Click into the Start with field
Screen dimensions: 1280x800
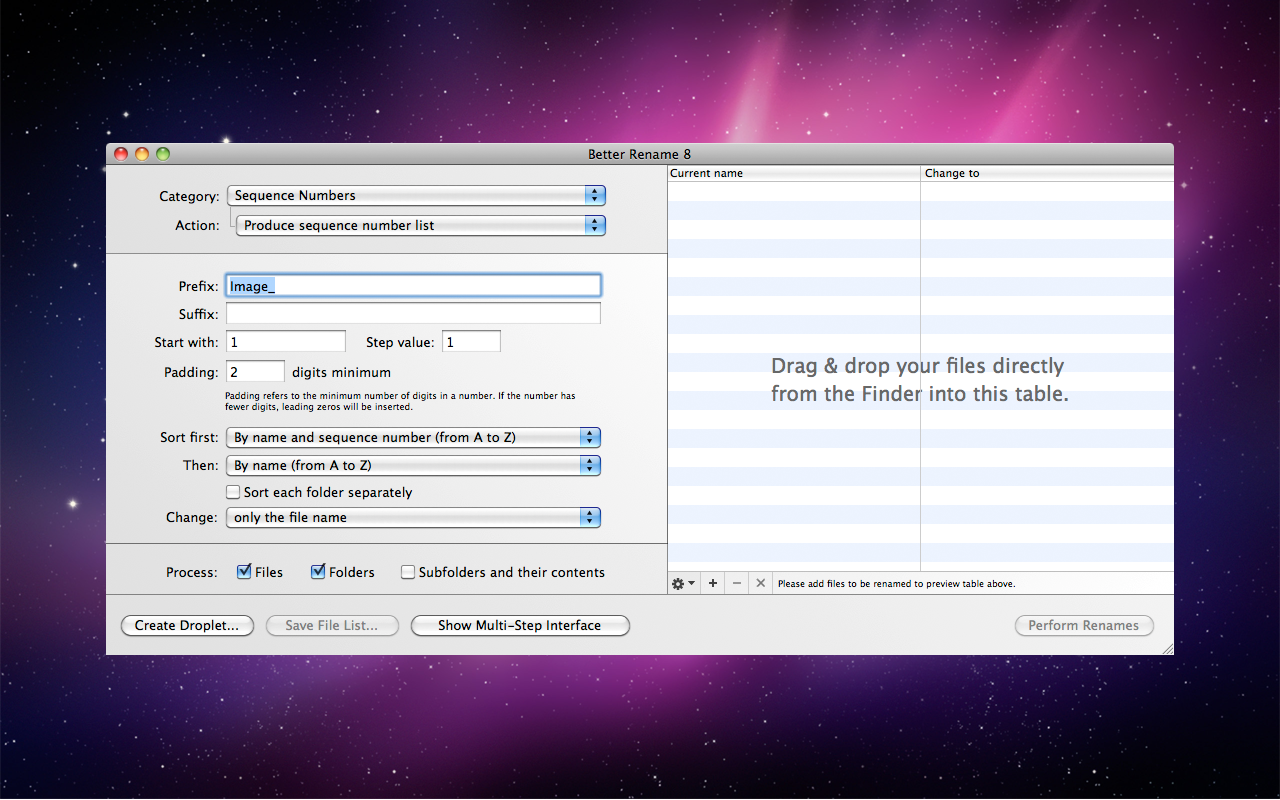click(286, 342)
